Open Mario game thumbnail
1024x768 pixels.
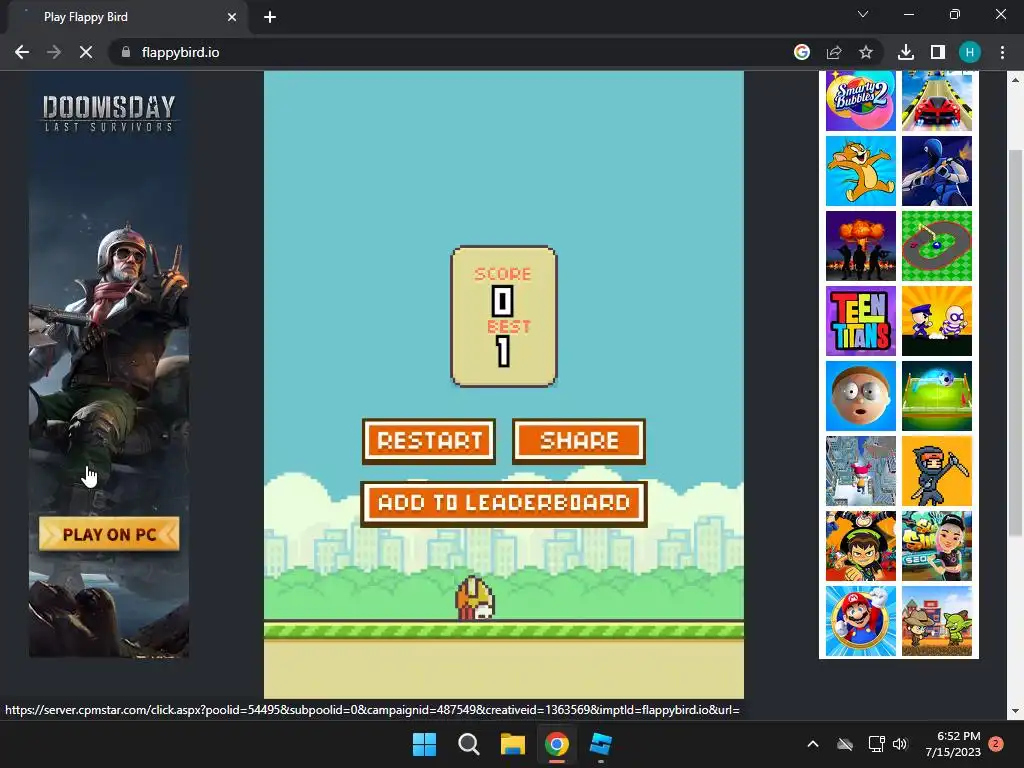(861, 621)
